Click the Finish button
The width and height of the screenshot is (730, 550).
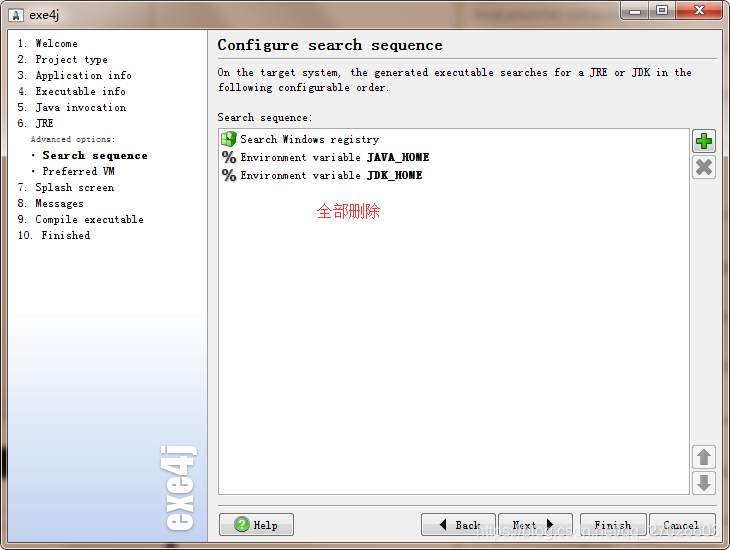pos(613,524)
